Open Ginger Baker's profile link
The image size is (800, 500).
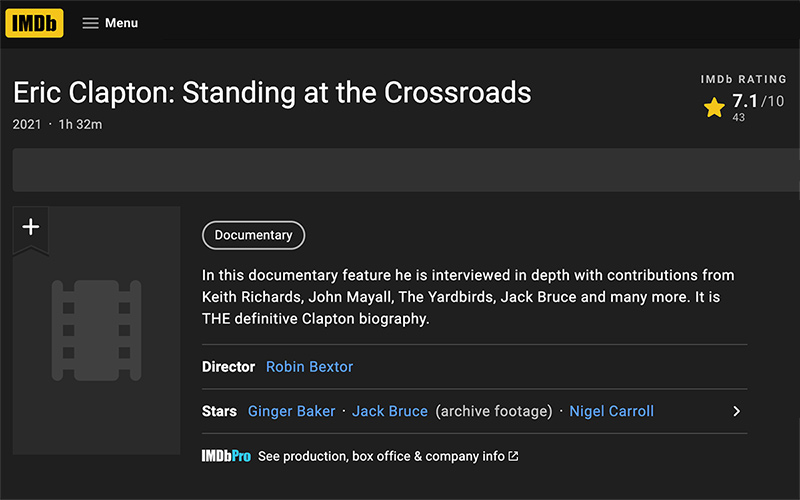click(x=291, y=411)
